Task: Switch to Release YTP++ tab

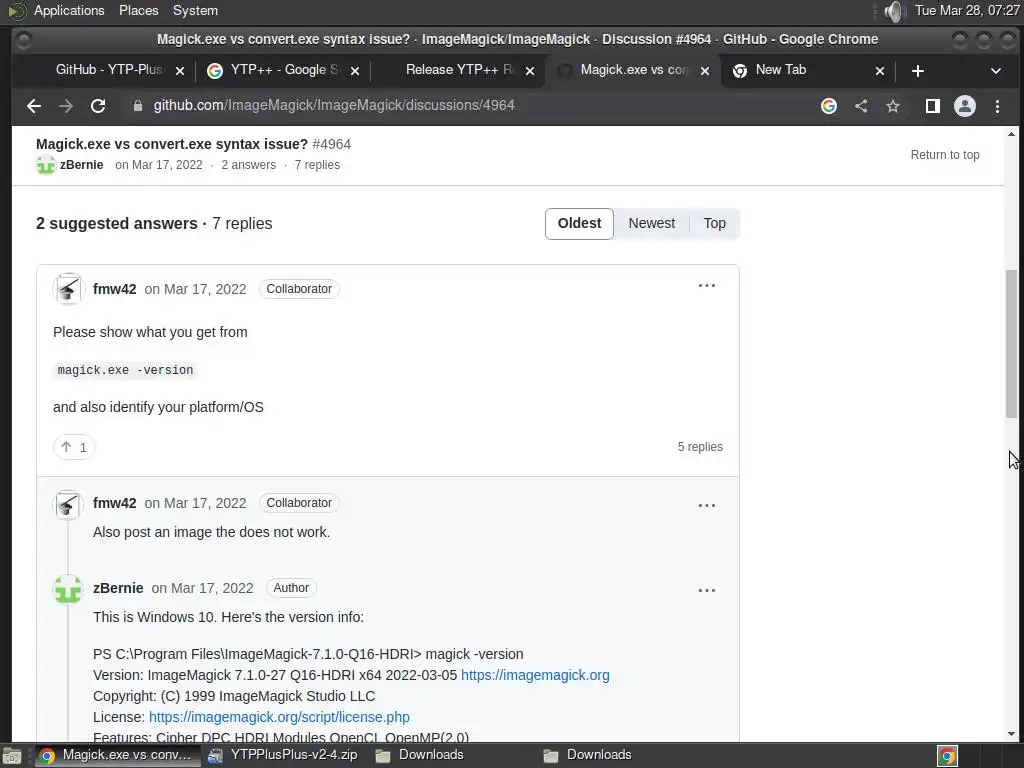Action: click(458, 70)
